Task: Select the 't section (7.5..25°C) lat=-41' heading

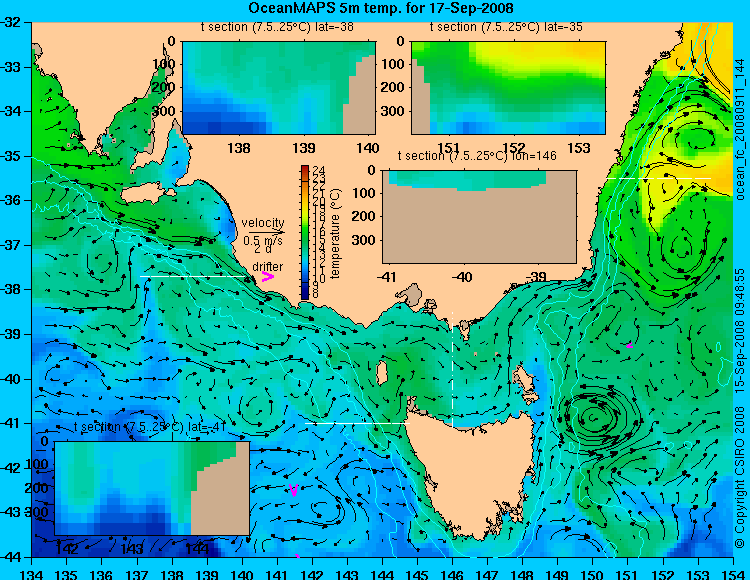Action: coord(150,427)
